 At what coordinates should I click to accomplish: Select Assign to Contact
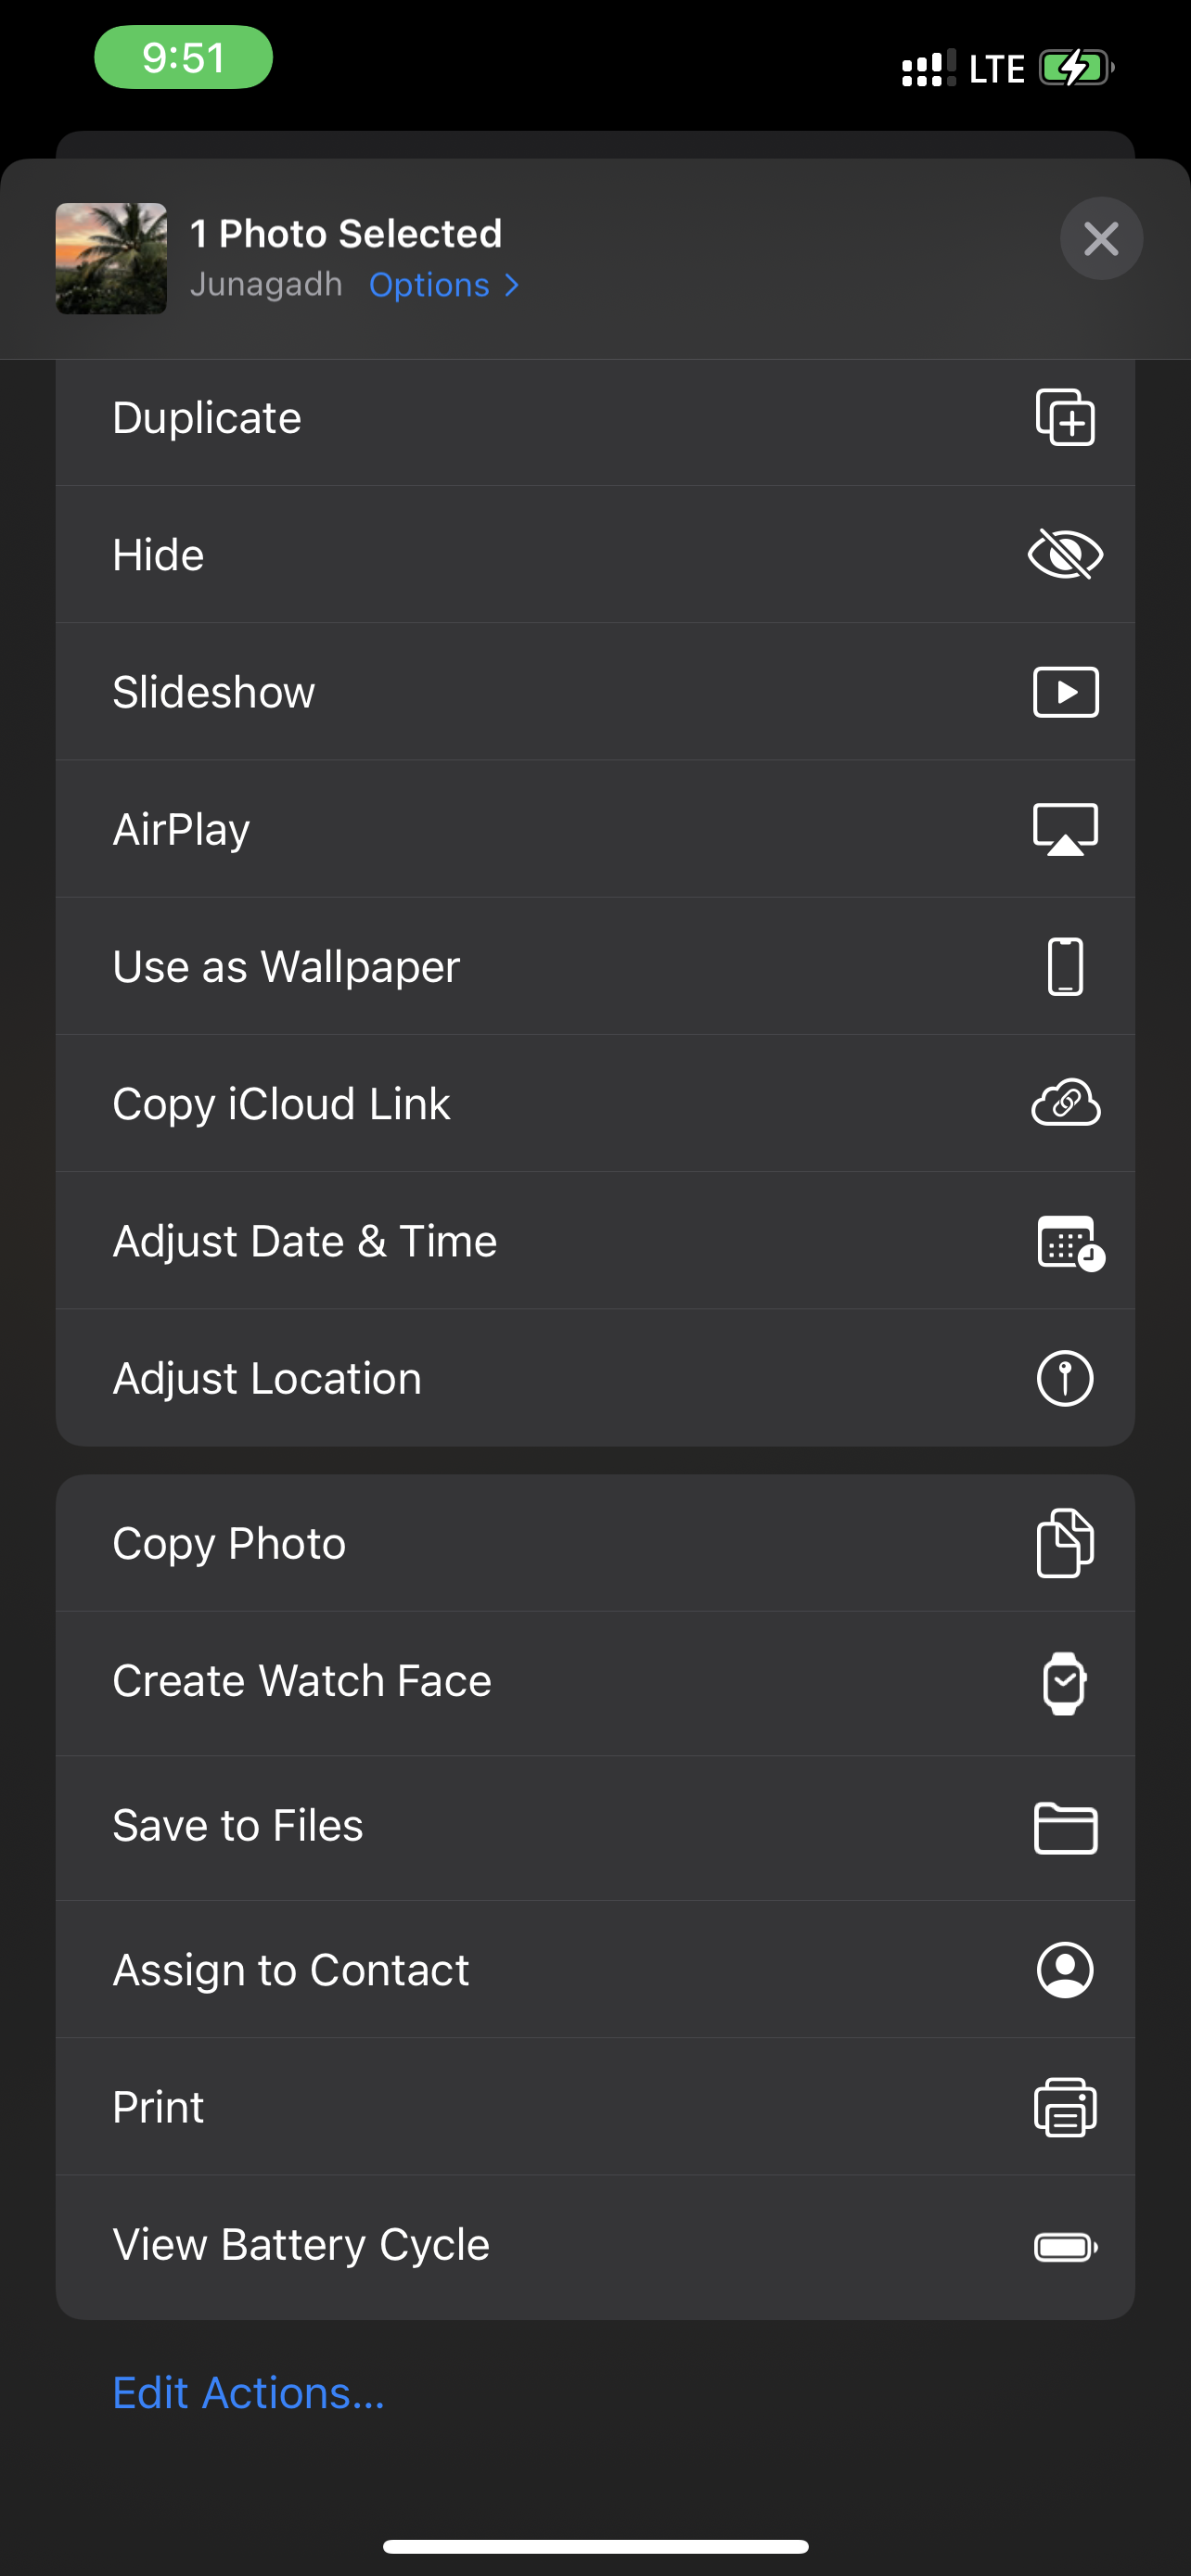290,1970
